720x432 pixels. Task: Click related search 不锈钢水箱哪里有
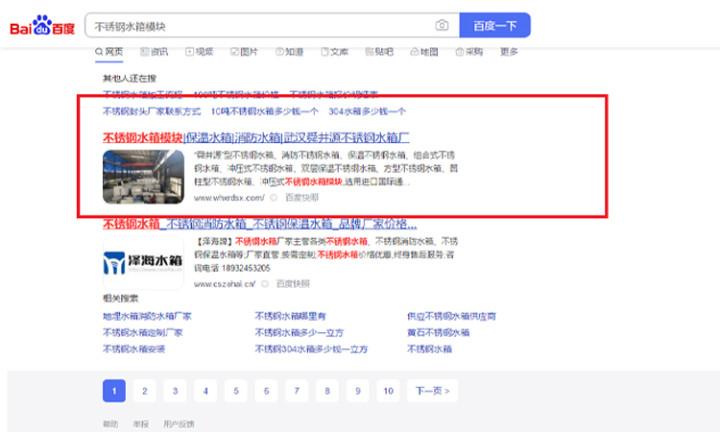(290, 316)
